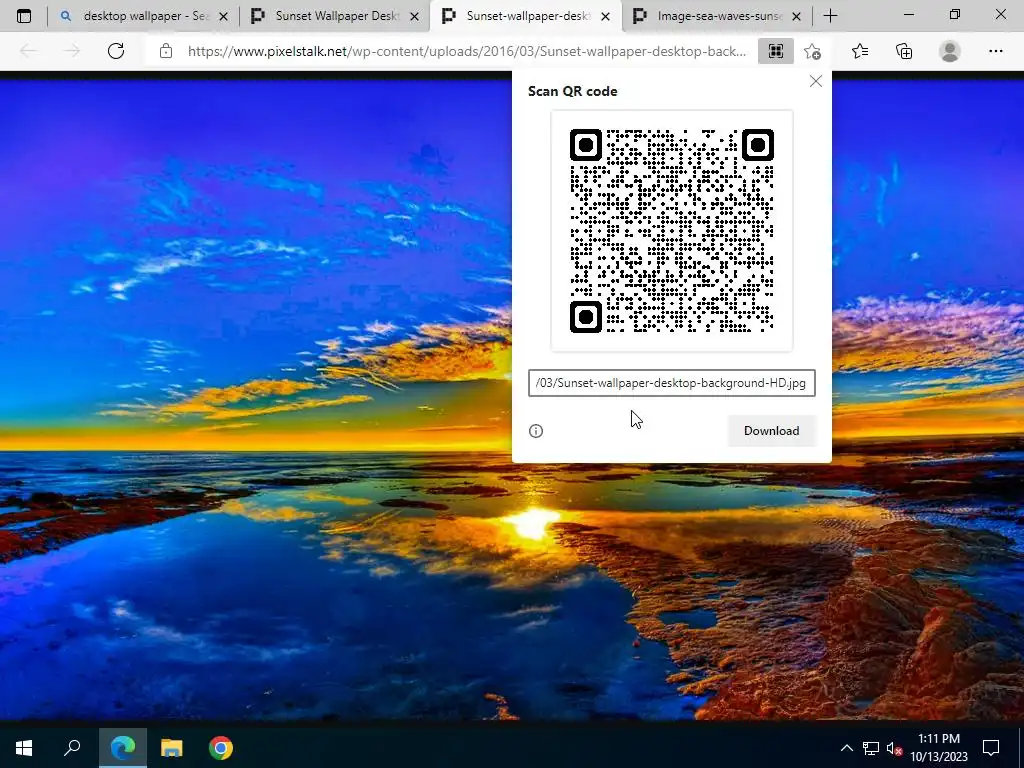The height and width of the screenshot is (768, 1024).
Task: Click the pixelstalk.net address bar URL
Action: 466,51
